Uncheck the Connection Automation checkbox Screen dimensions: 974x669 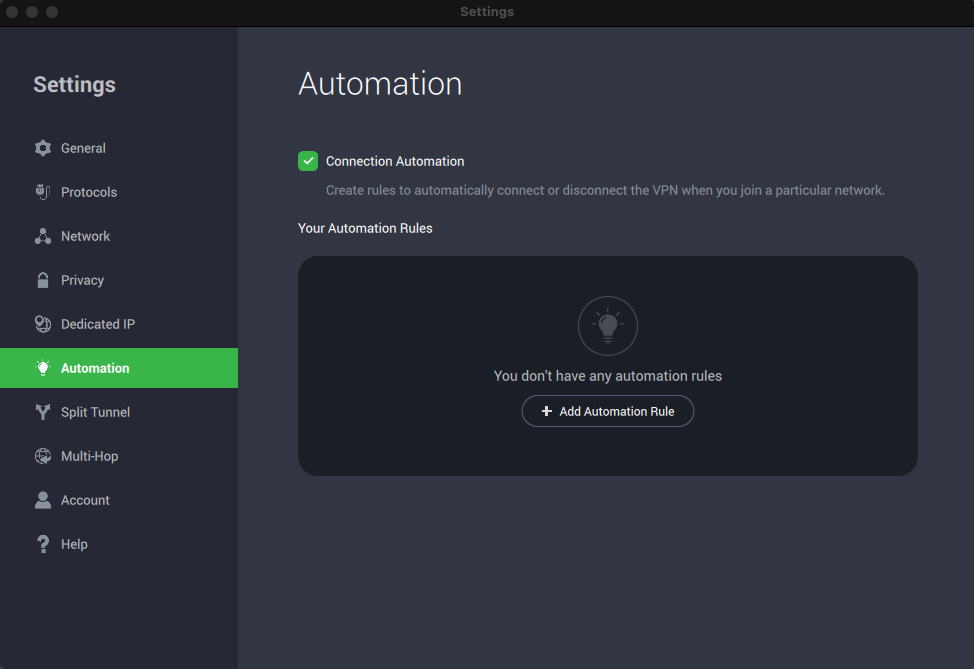pos(308,161)
